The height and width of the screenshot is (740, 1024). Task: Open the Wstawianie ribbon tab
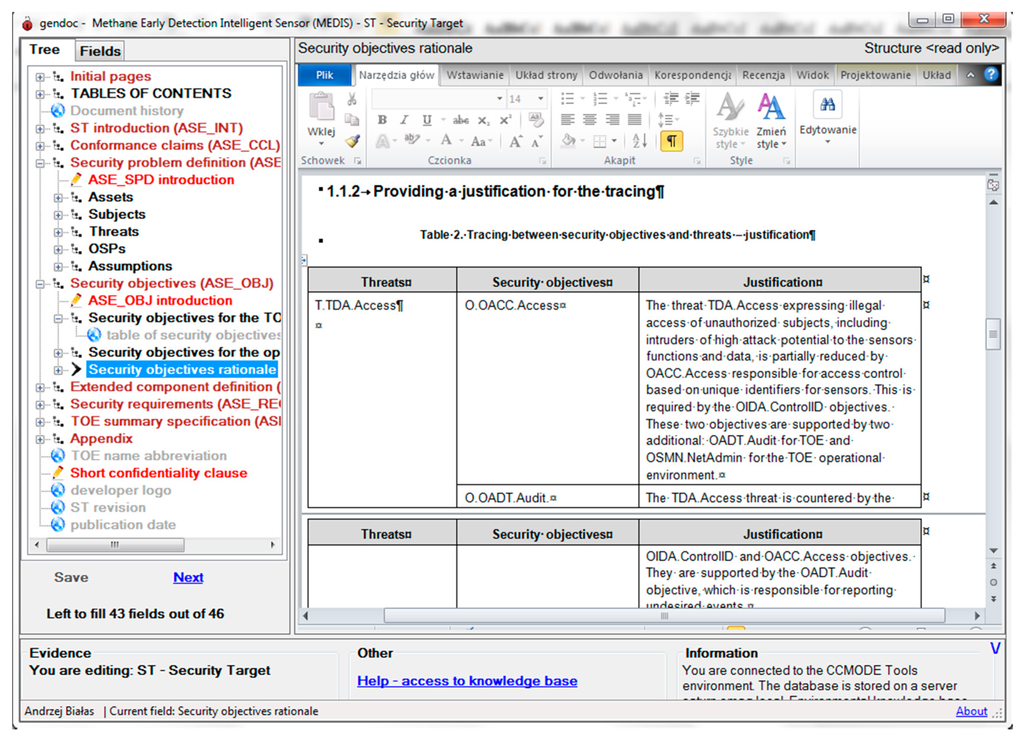pyautogui.click(x=475, y=75)
